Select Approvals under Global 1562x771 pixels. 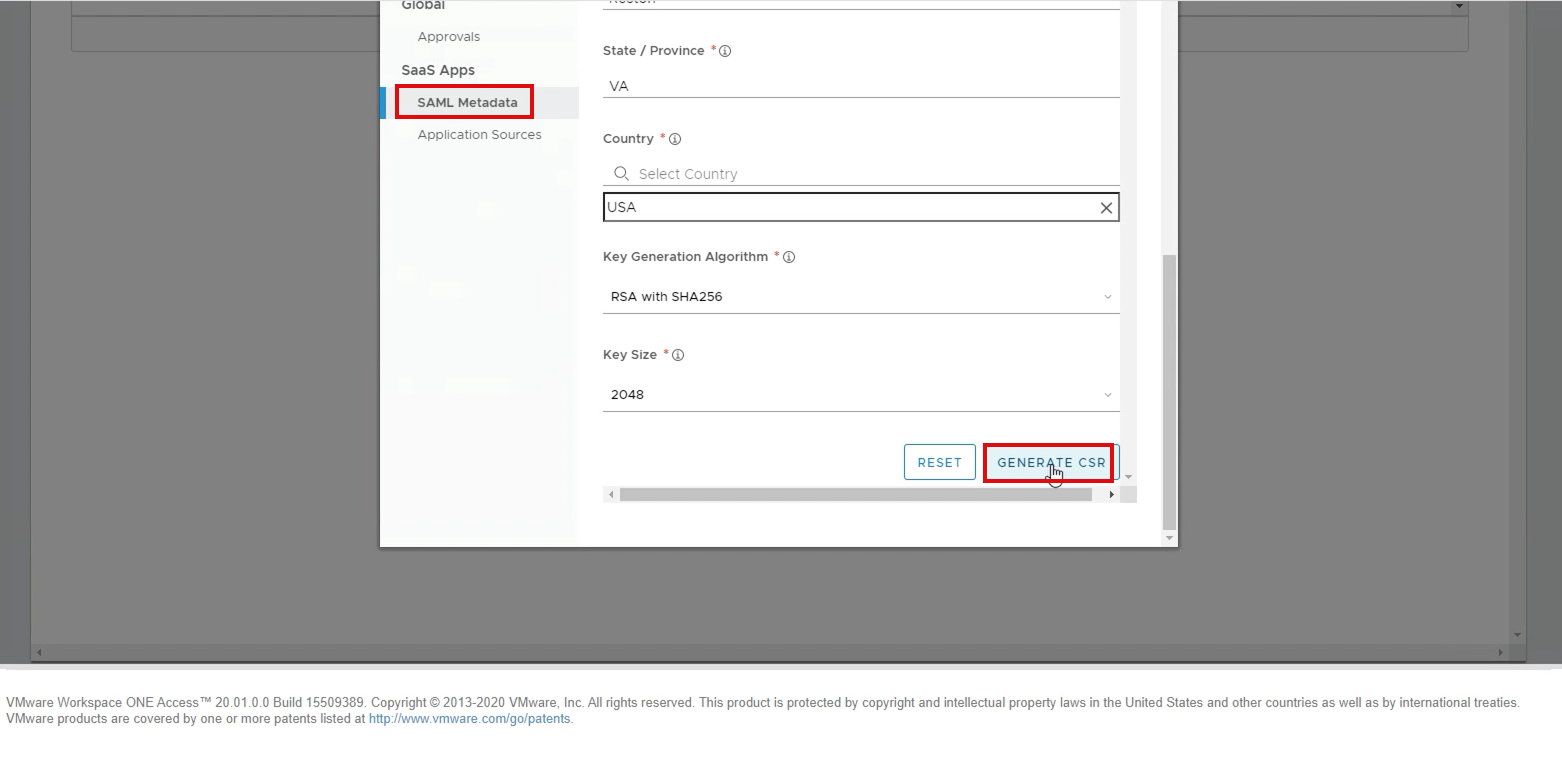click(x=448, y=37)
